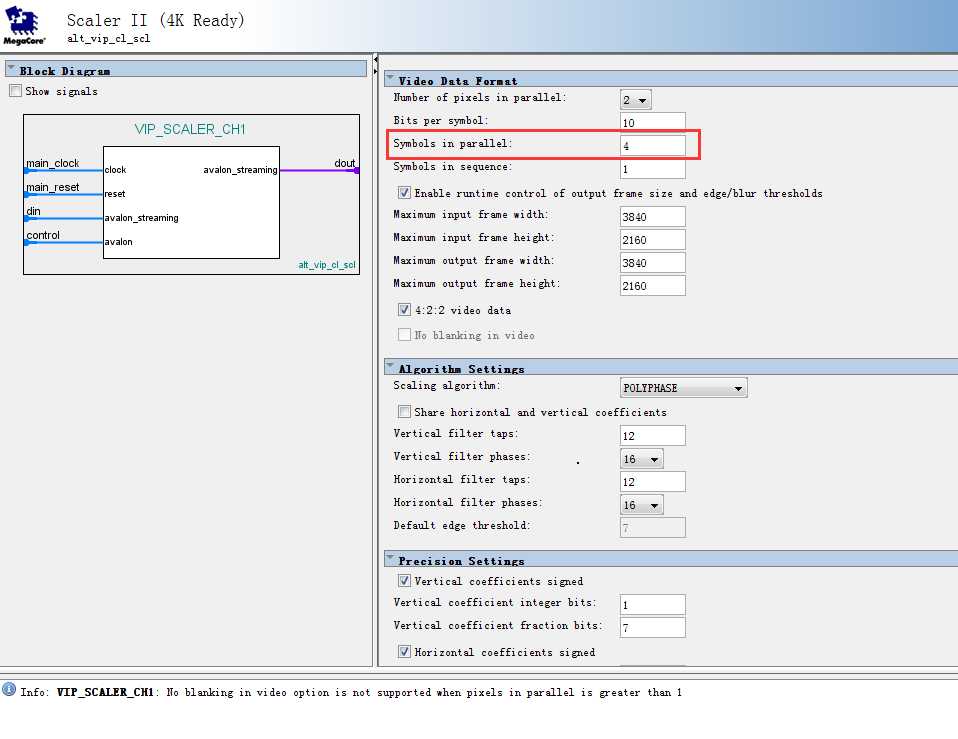Click the 'Scaler II (4K Ready)' title

click(x=155, y=20)
